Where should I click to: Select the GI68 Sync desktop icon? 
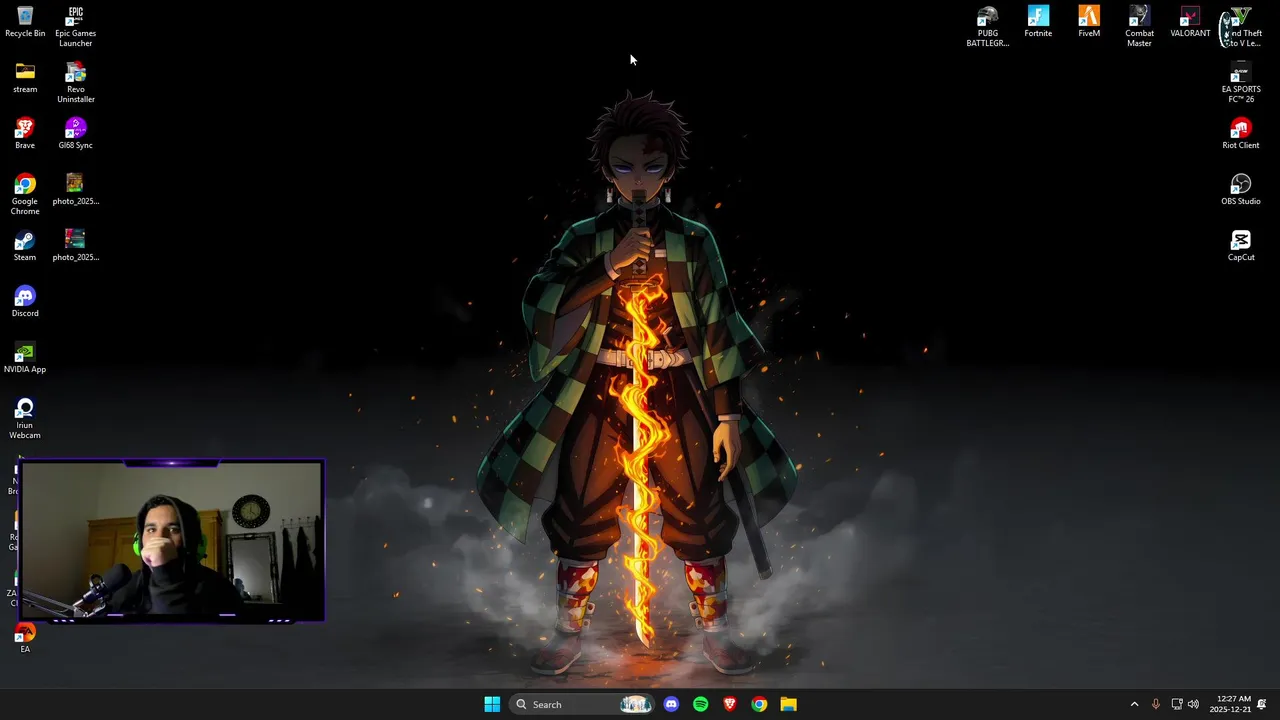[76, 134]
